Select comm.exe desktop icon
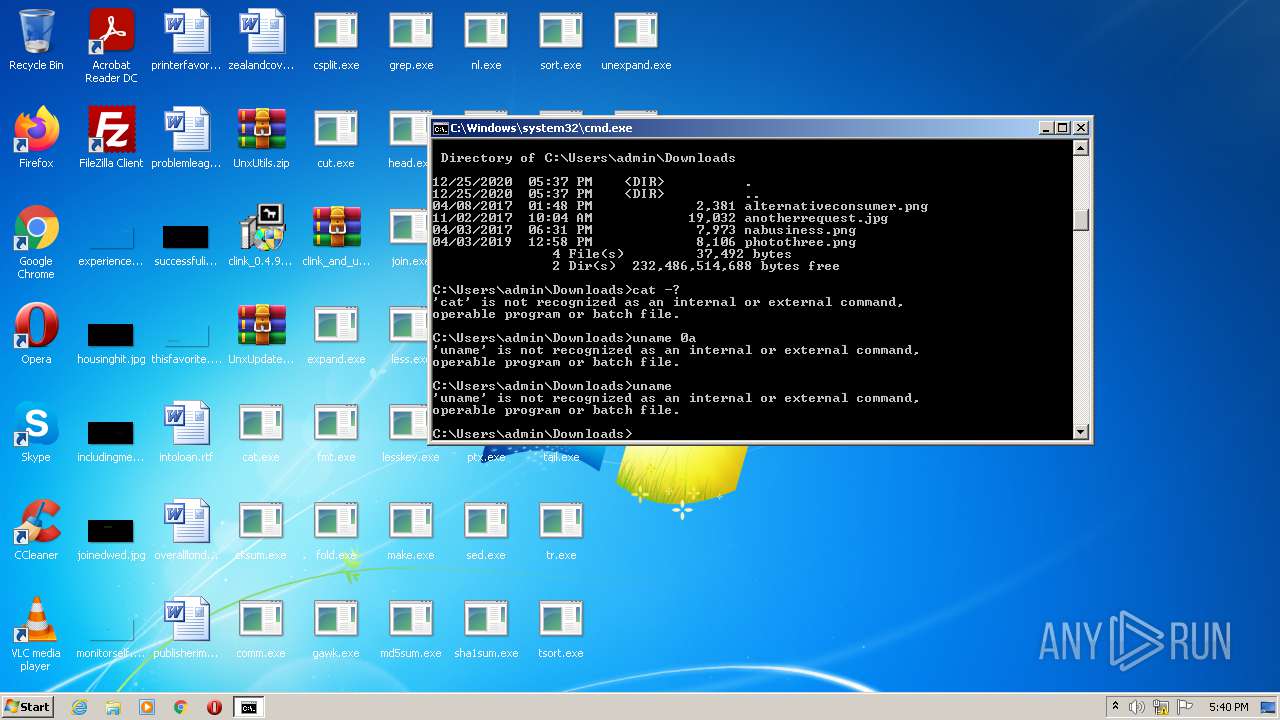Viewport: 1280px width, 720px height. pyautogui.click(x=261, y=628)
